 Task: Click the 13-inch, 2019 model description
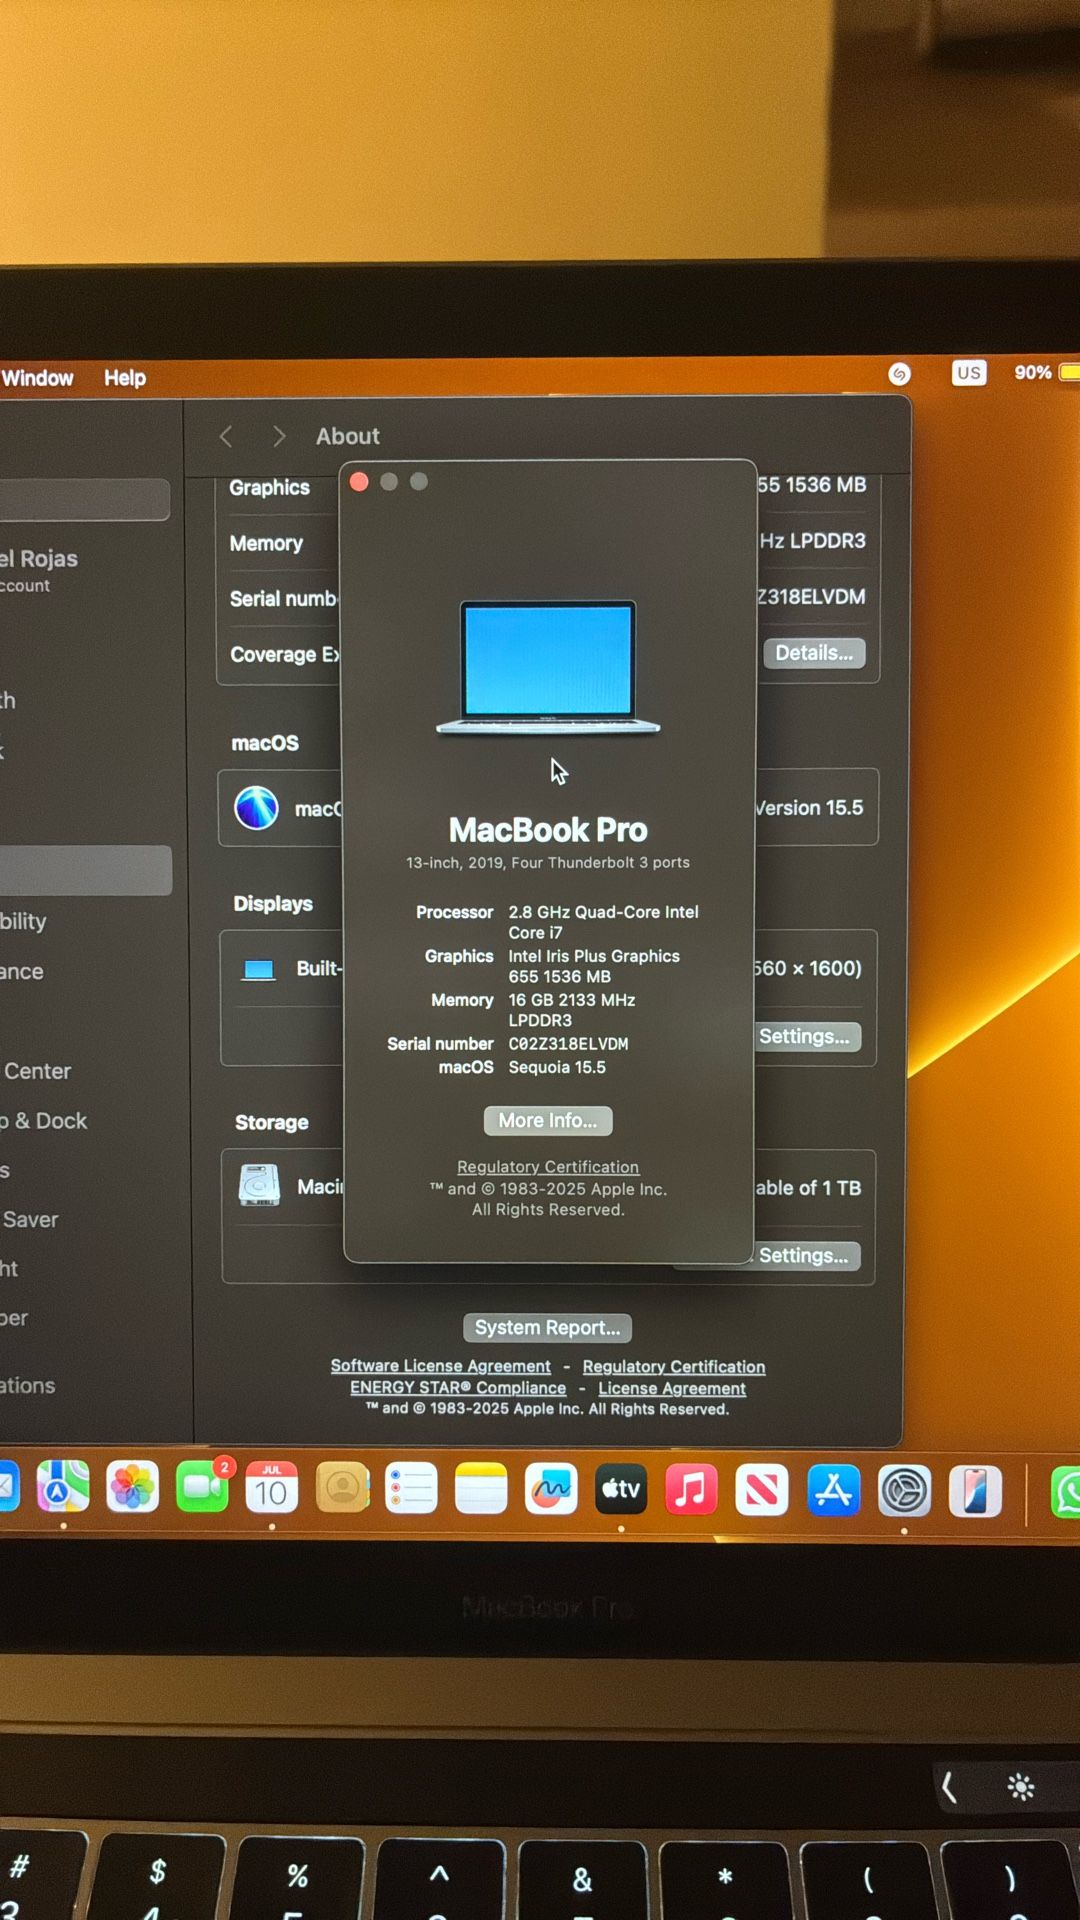point(548,863)
